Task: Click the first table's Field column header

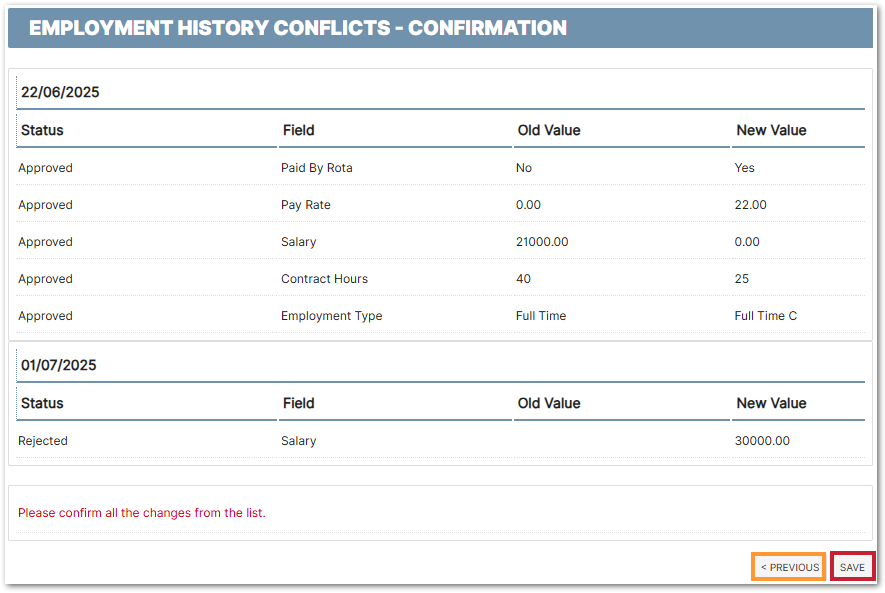Action: click(x=298, y=130)
